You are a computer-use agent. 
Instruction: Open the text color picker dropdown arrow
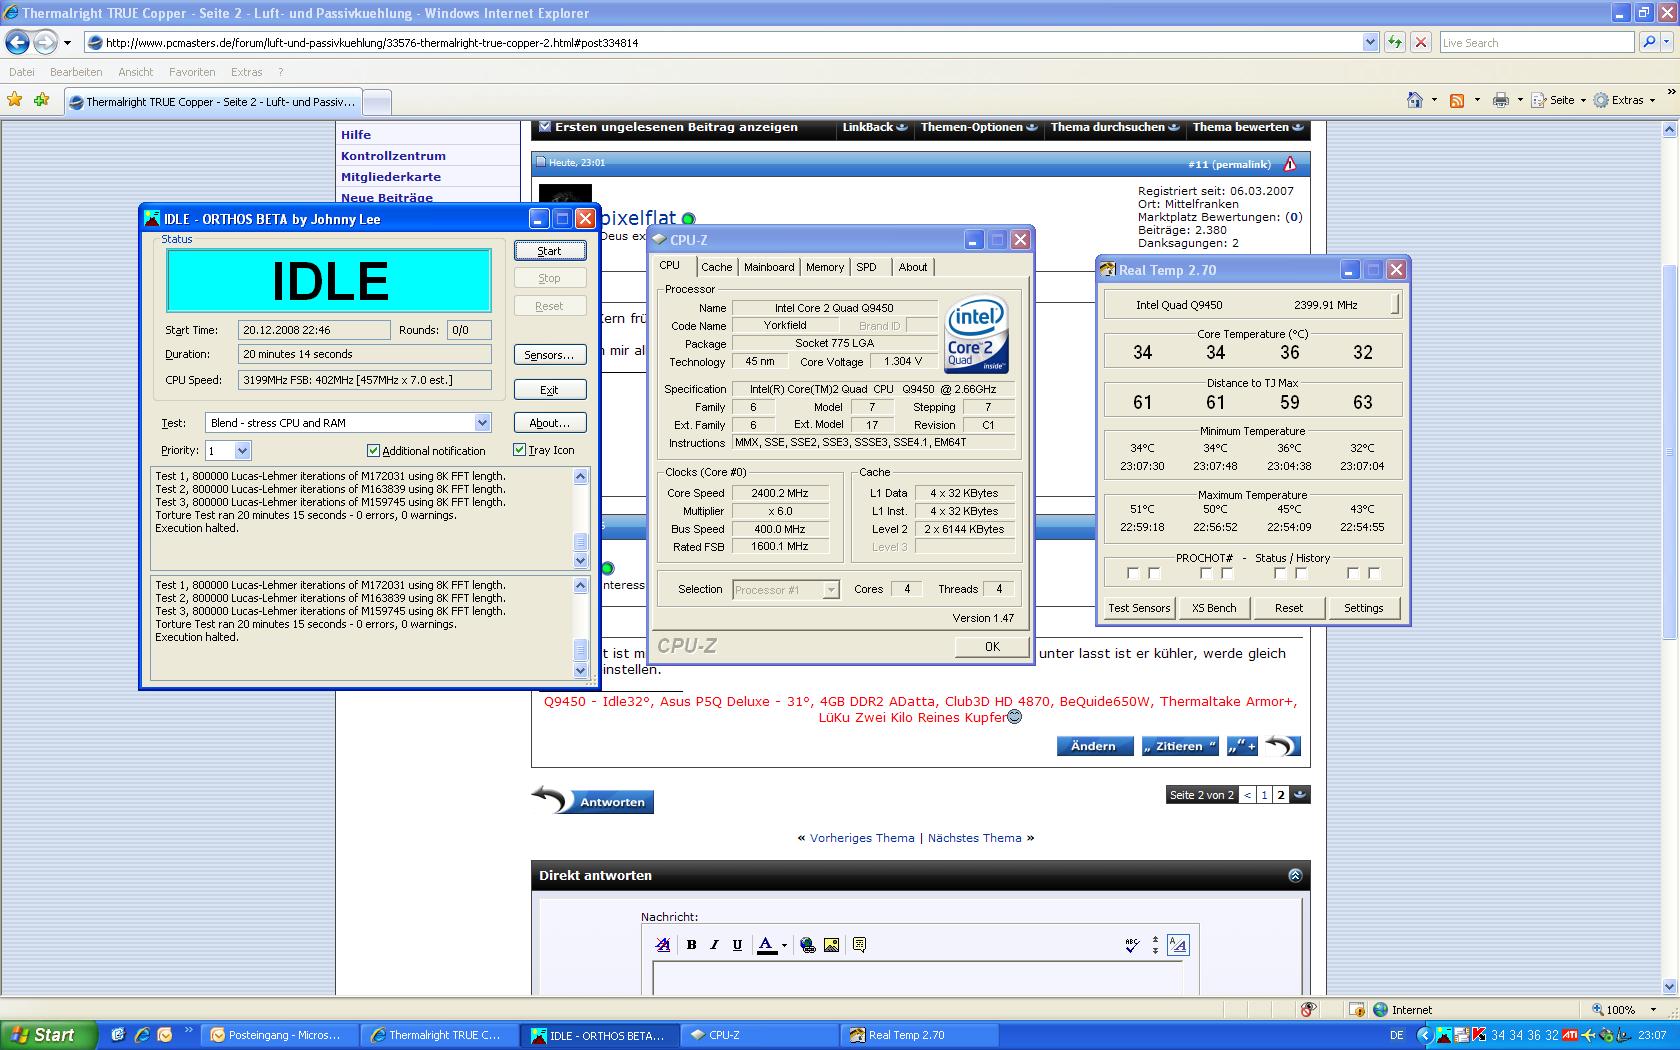point(784,945)
